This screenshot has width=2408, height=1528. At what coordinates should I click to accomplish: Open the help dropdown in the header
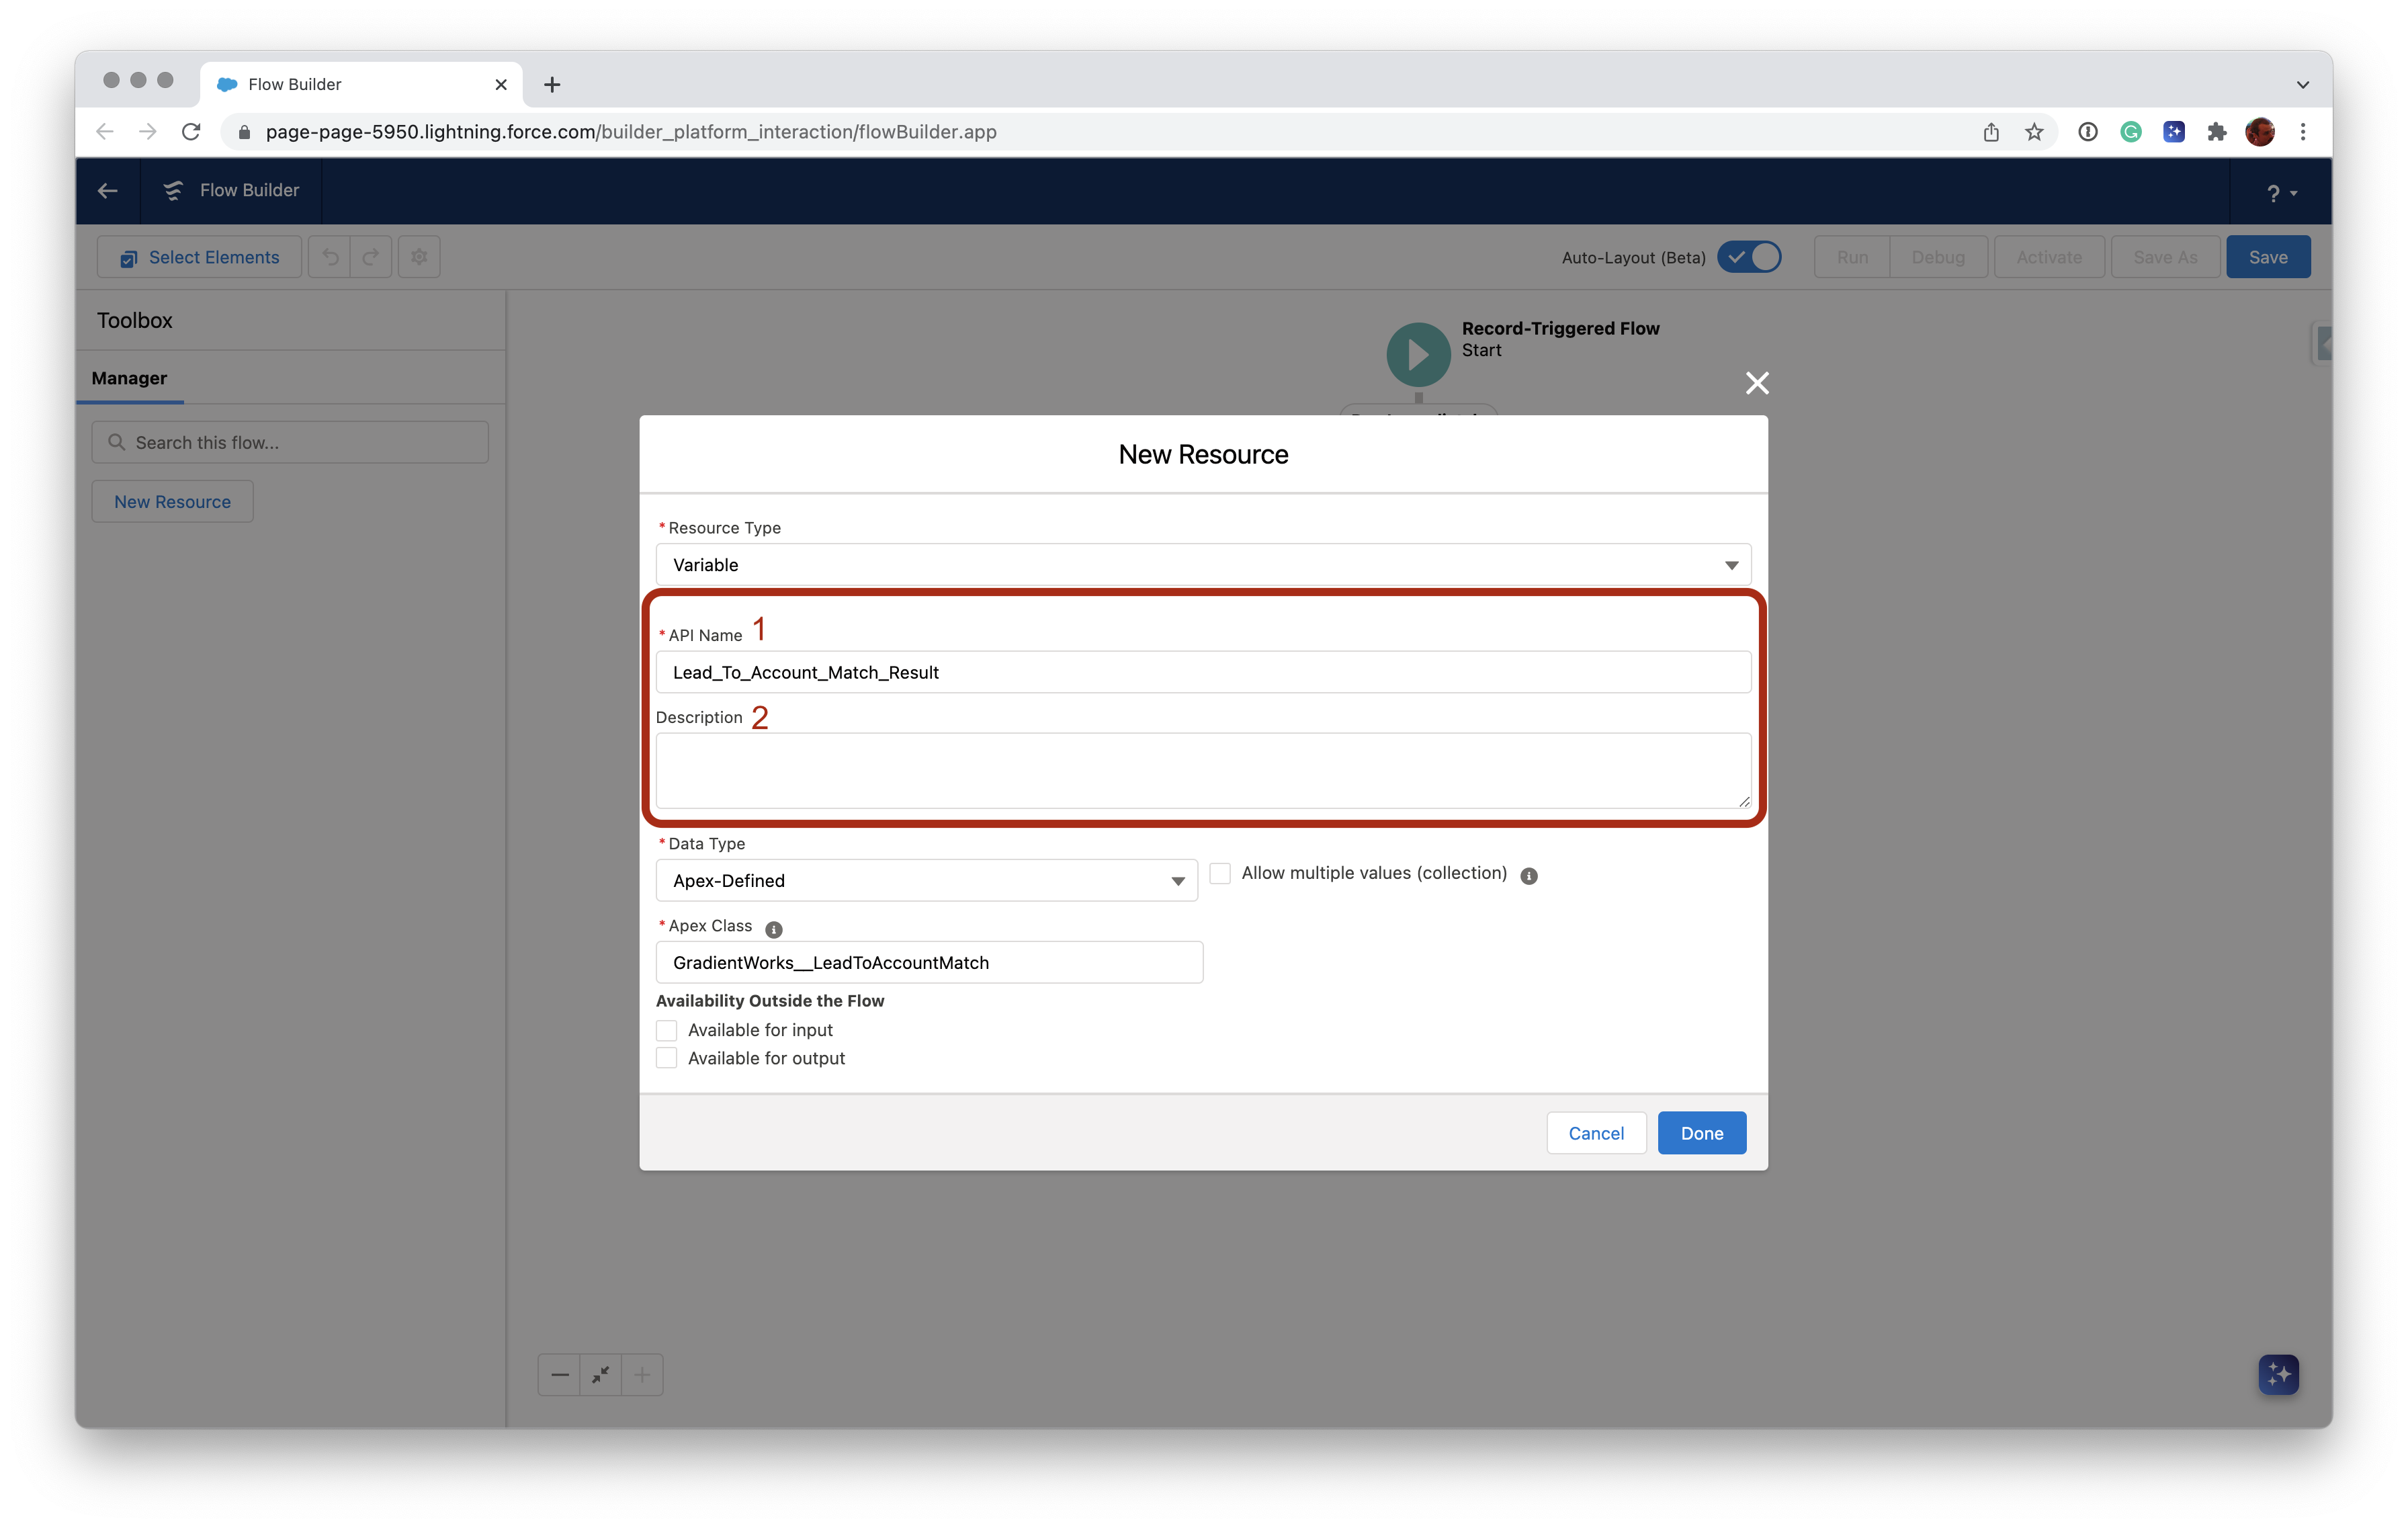coord(2281,192)
